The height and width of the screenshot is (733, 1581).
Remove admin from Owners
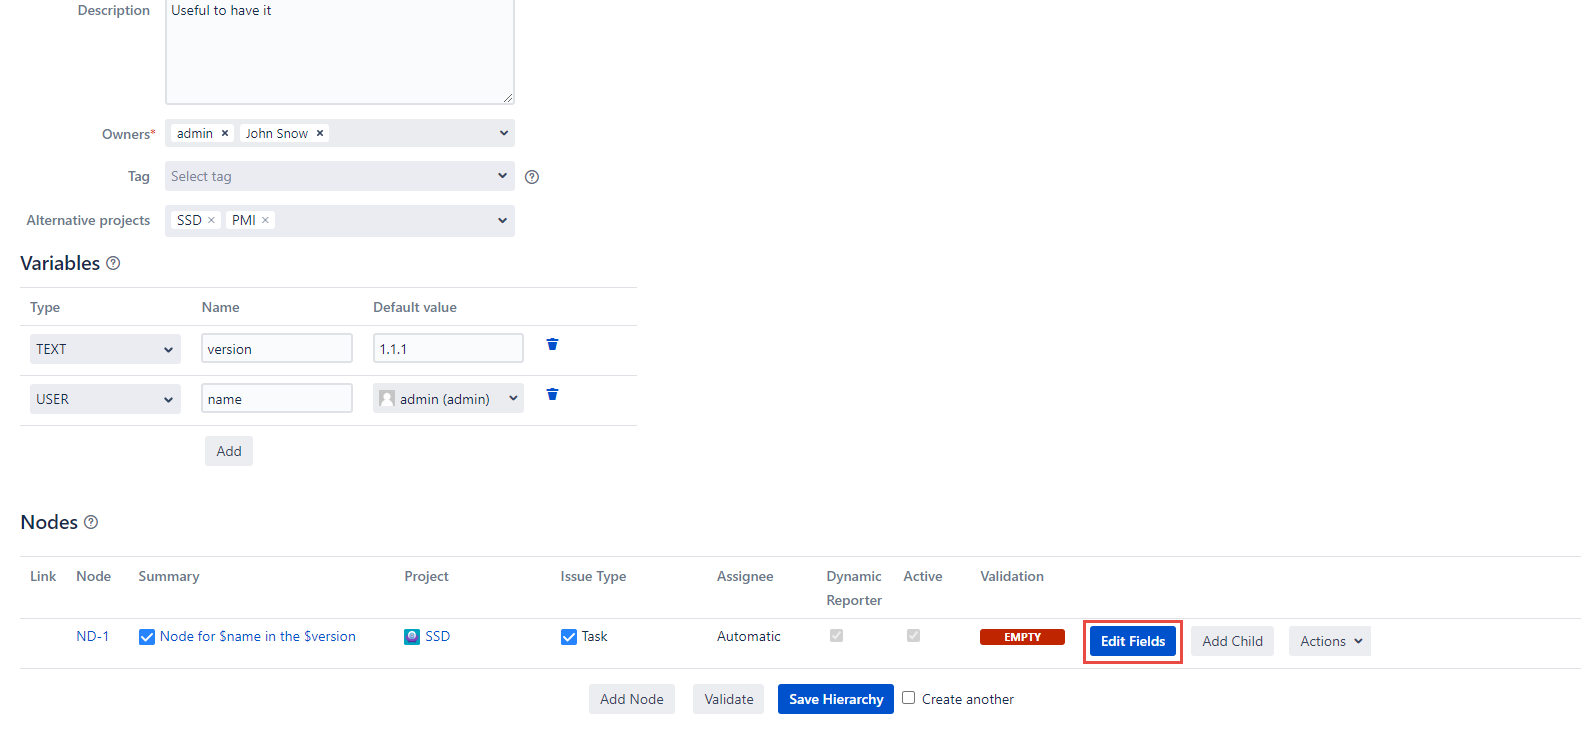(225, 133)
